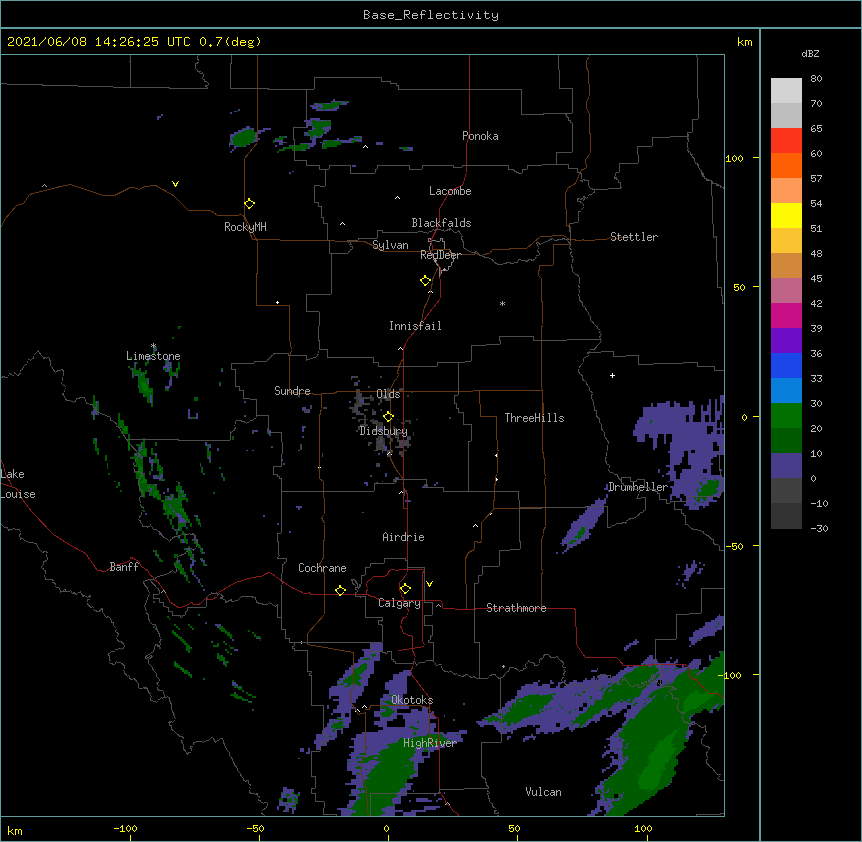Image resolution: width=862 pixels, height=842 pixels.
Task: Select the blue 33-36 dBZ legend swatch
Action: coord(786,365)
